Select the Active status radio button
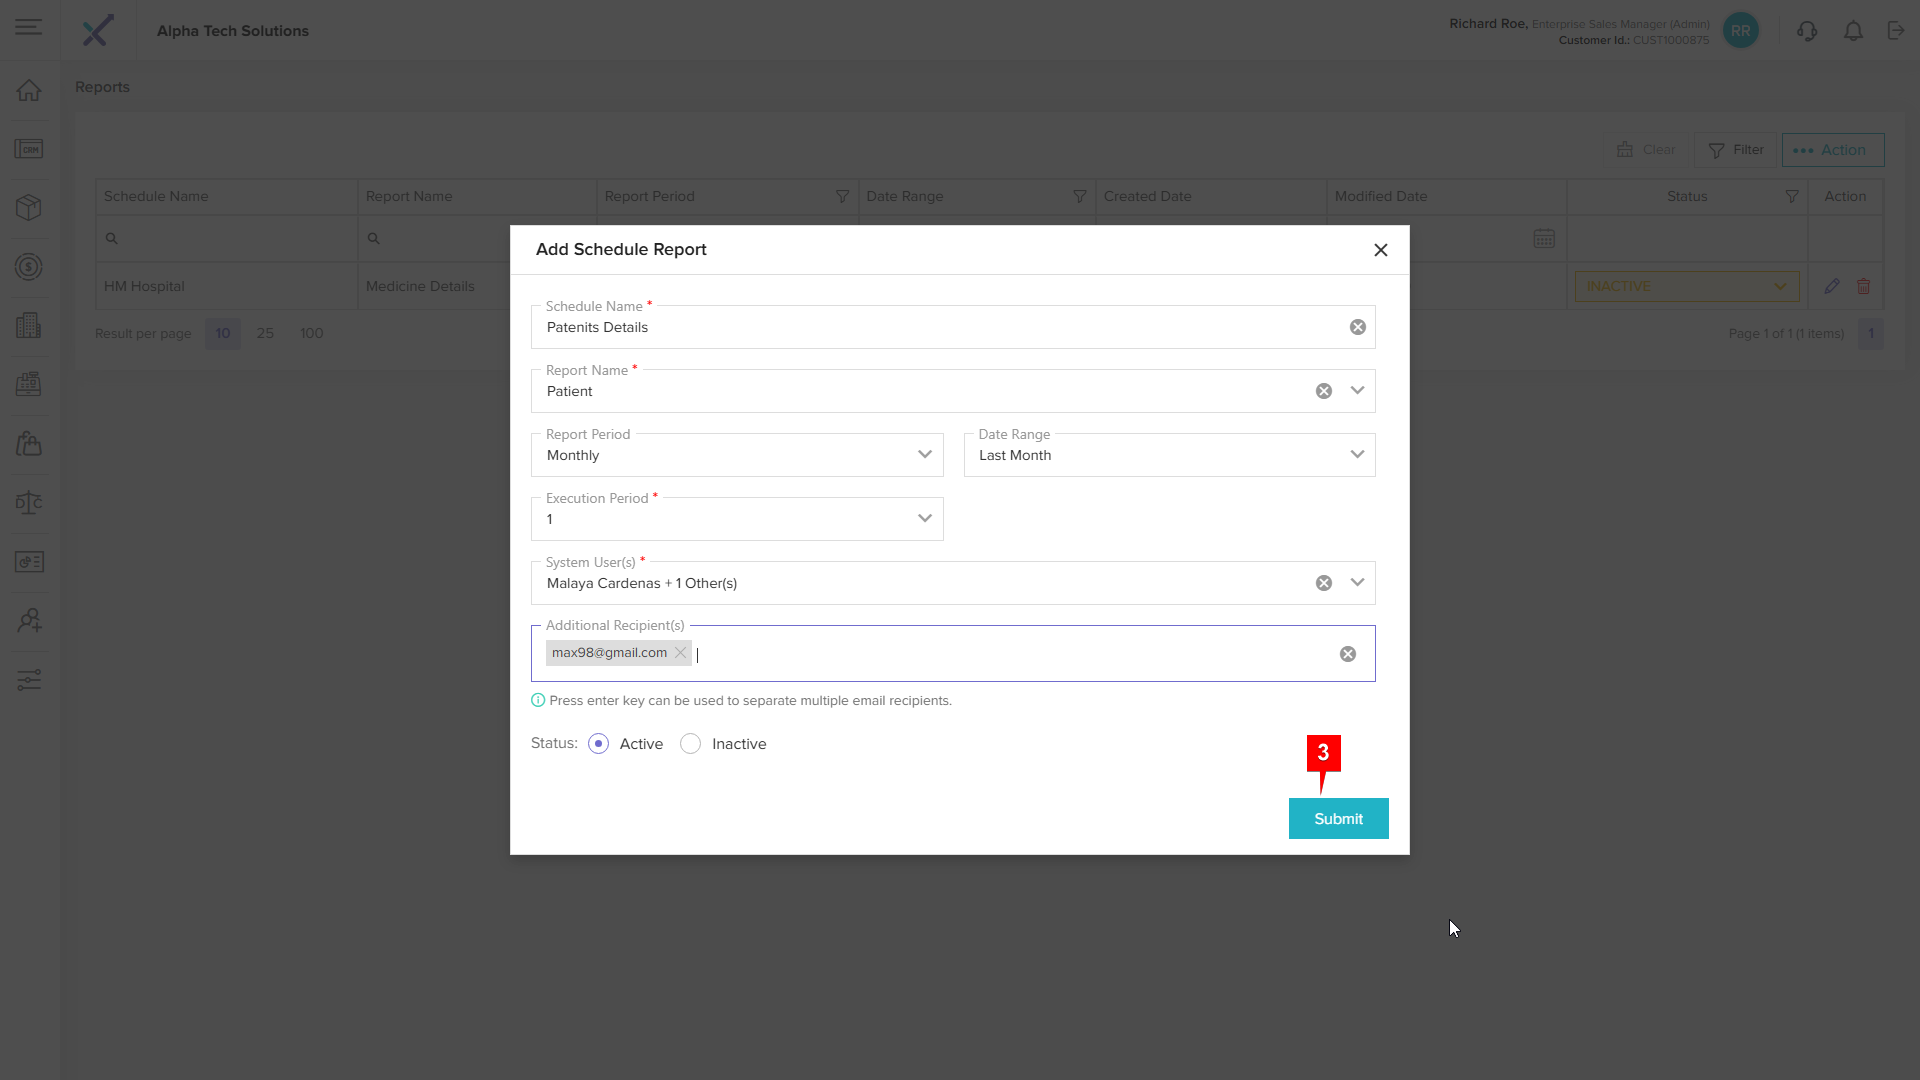This screenshot has width=1920, height=1080. (598, 744)
